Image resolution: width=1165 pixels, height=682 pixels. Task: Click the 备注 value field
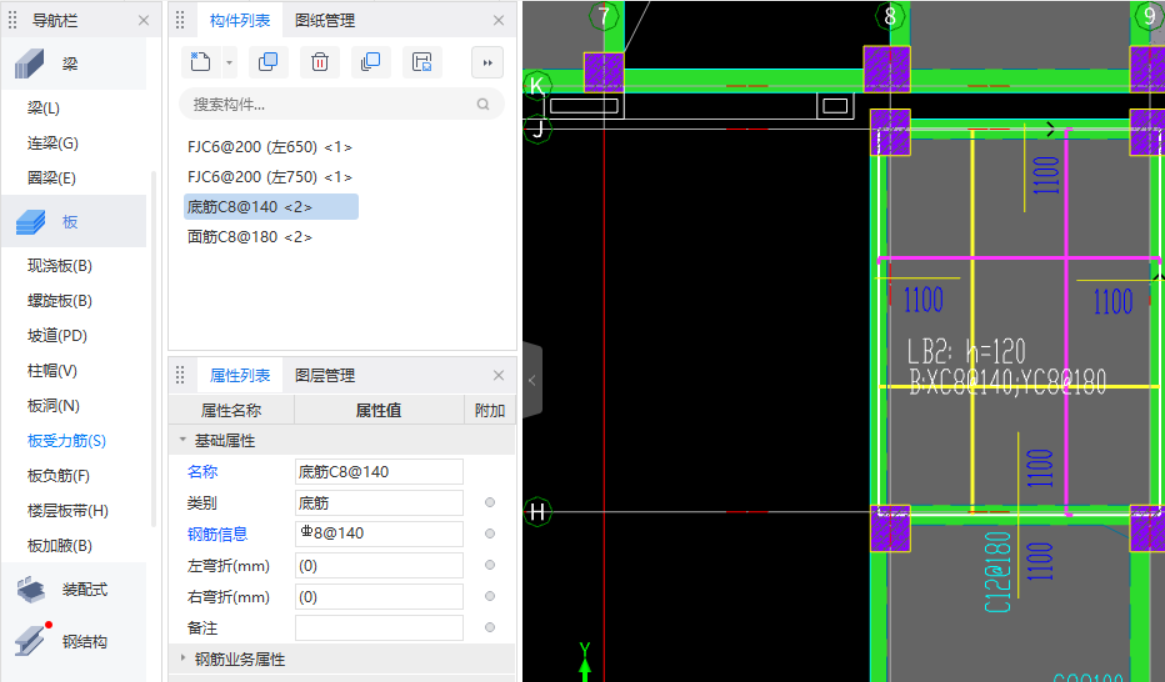tap(379, 628)
